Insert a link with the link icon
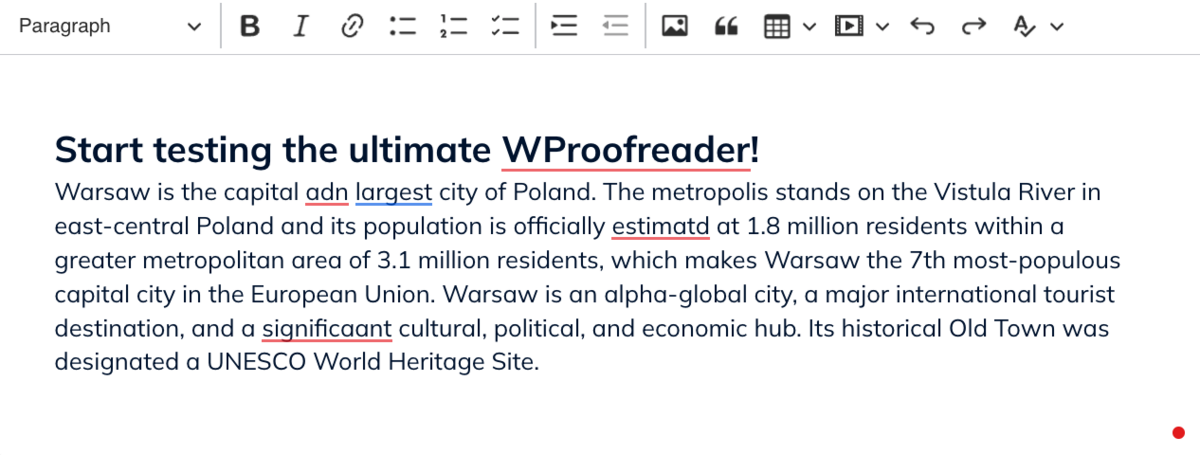 [x=351, y=27]
